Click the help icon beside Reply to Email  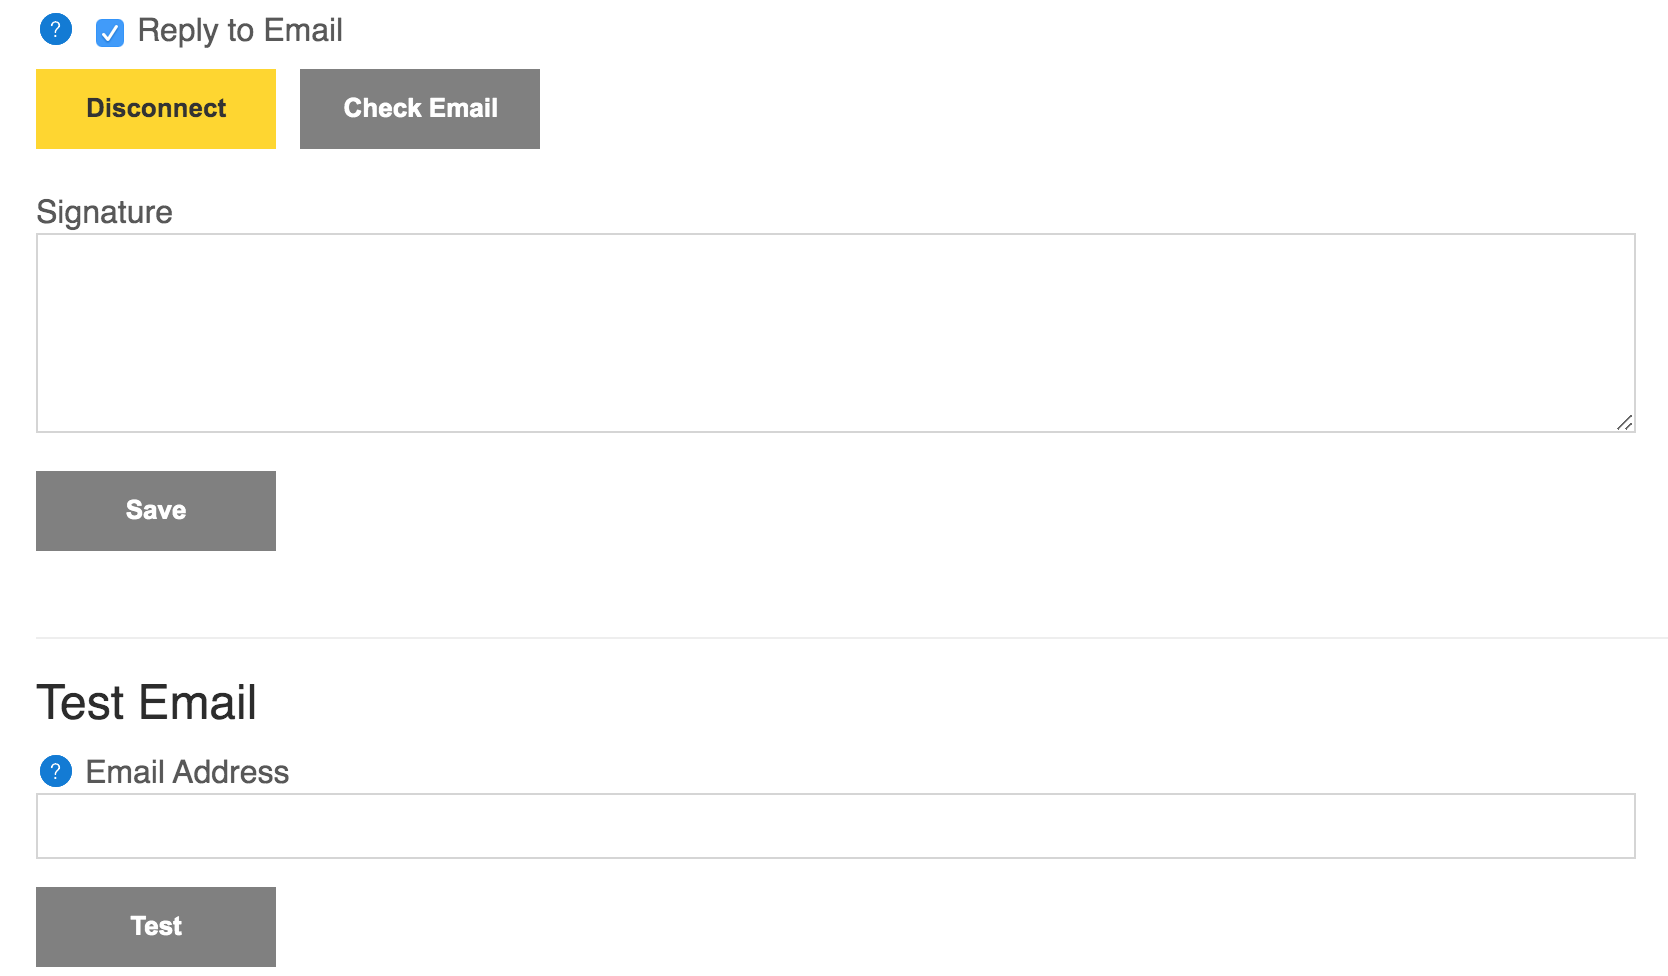[x=56, y=30]
